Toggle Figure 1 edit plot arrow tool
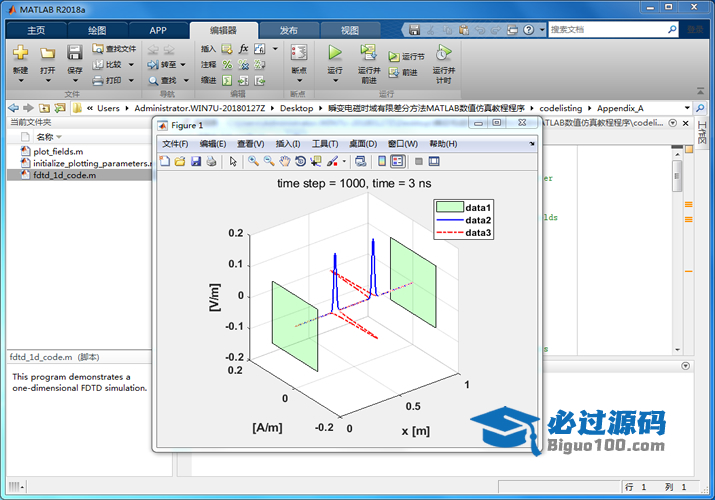 click(x=233, y=161)
